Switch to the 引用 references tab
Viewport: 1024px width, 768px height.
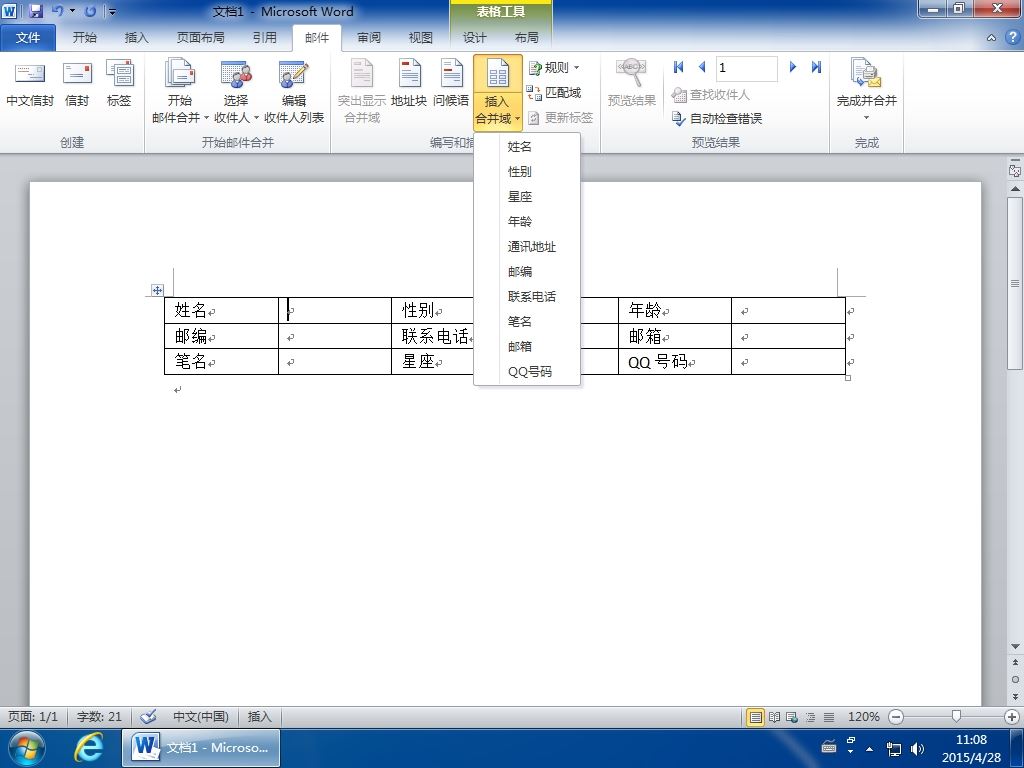tap(264, 38)
